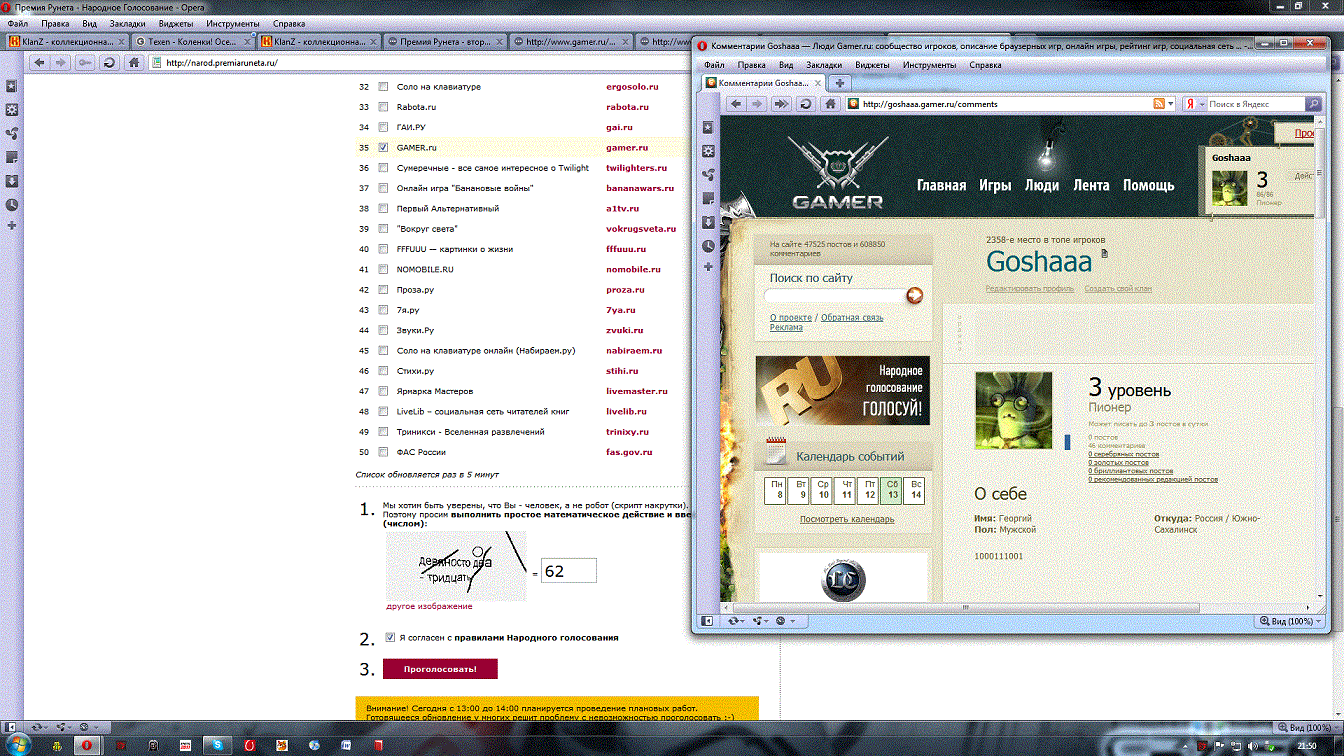
Task: Open Widgets gear icon in left Opera sidebar
Action: [12, 110]
